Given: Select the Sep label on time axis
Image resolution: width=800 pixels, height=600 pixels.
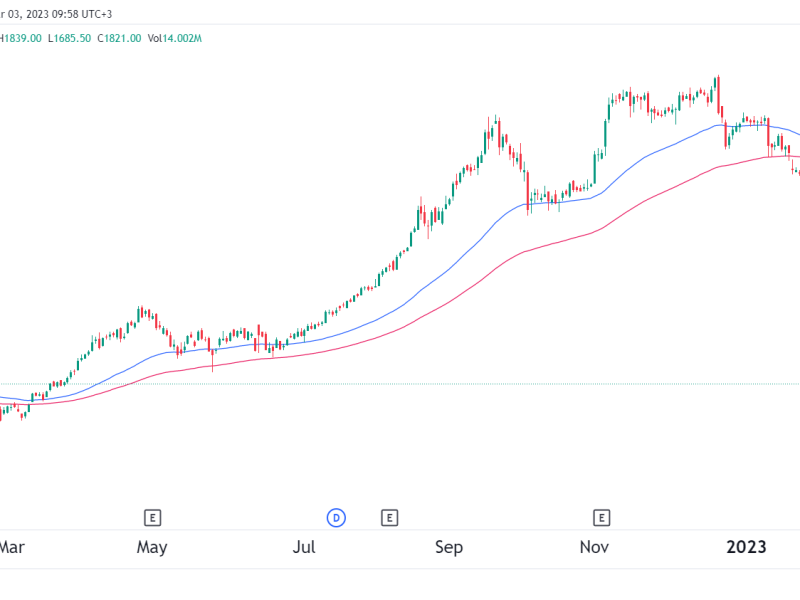Looking at the screenshot, I should point(449,547).
